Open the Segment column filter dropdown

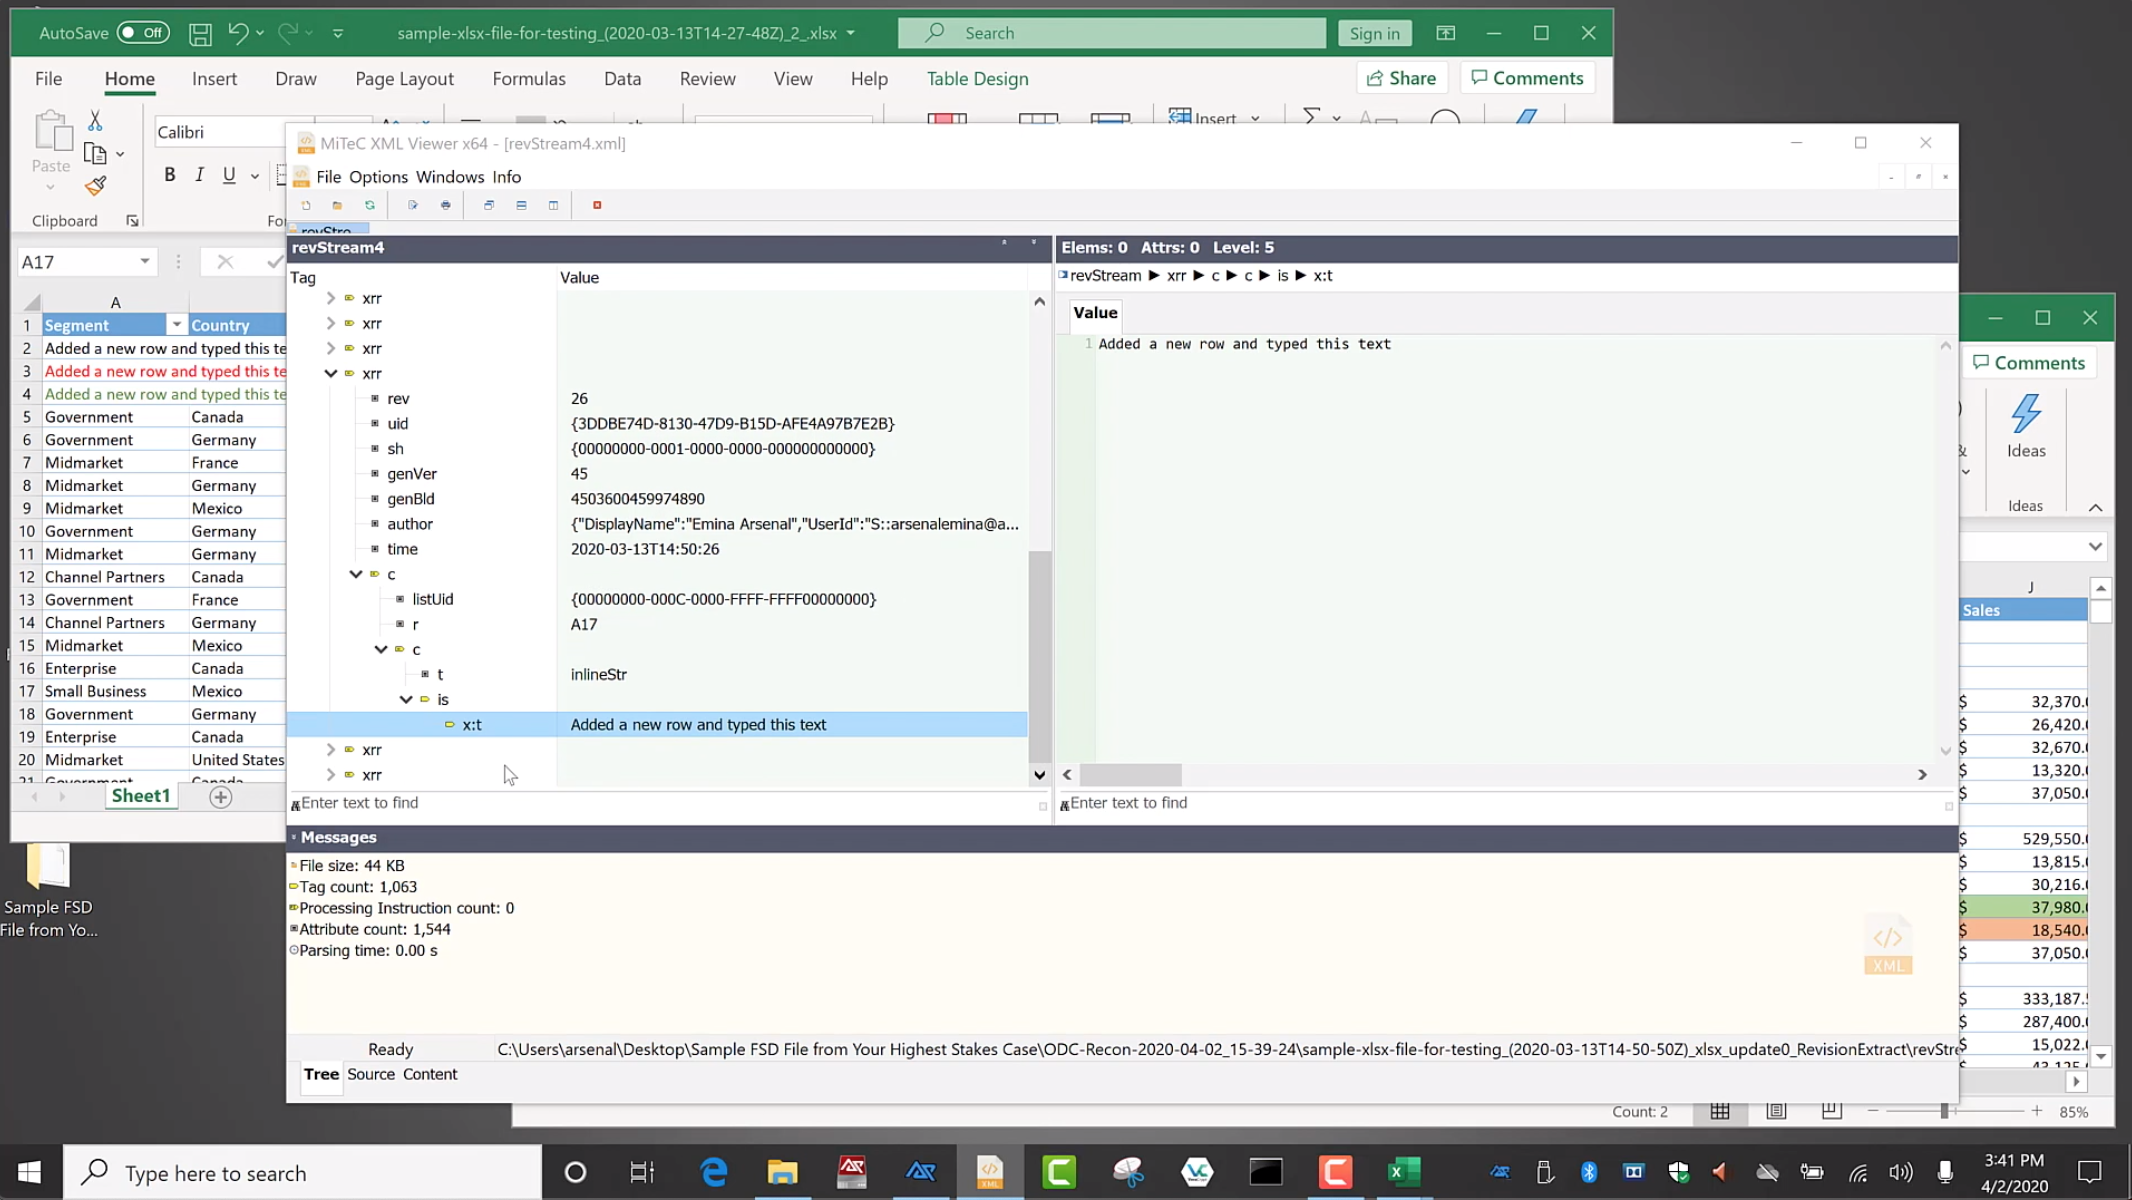(x=176, y=325)
